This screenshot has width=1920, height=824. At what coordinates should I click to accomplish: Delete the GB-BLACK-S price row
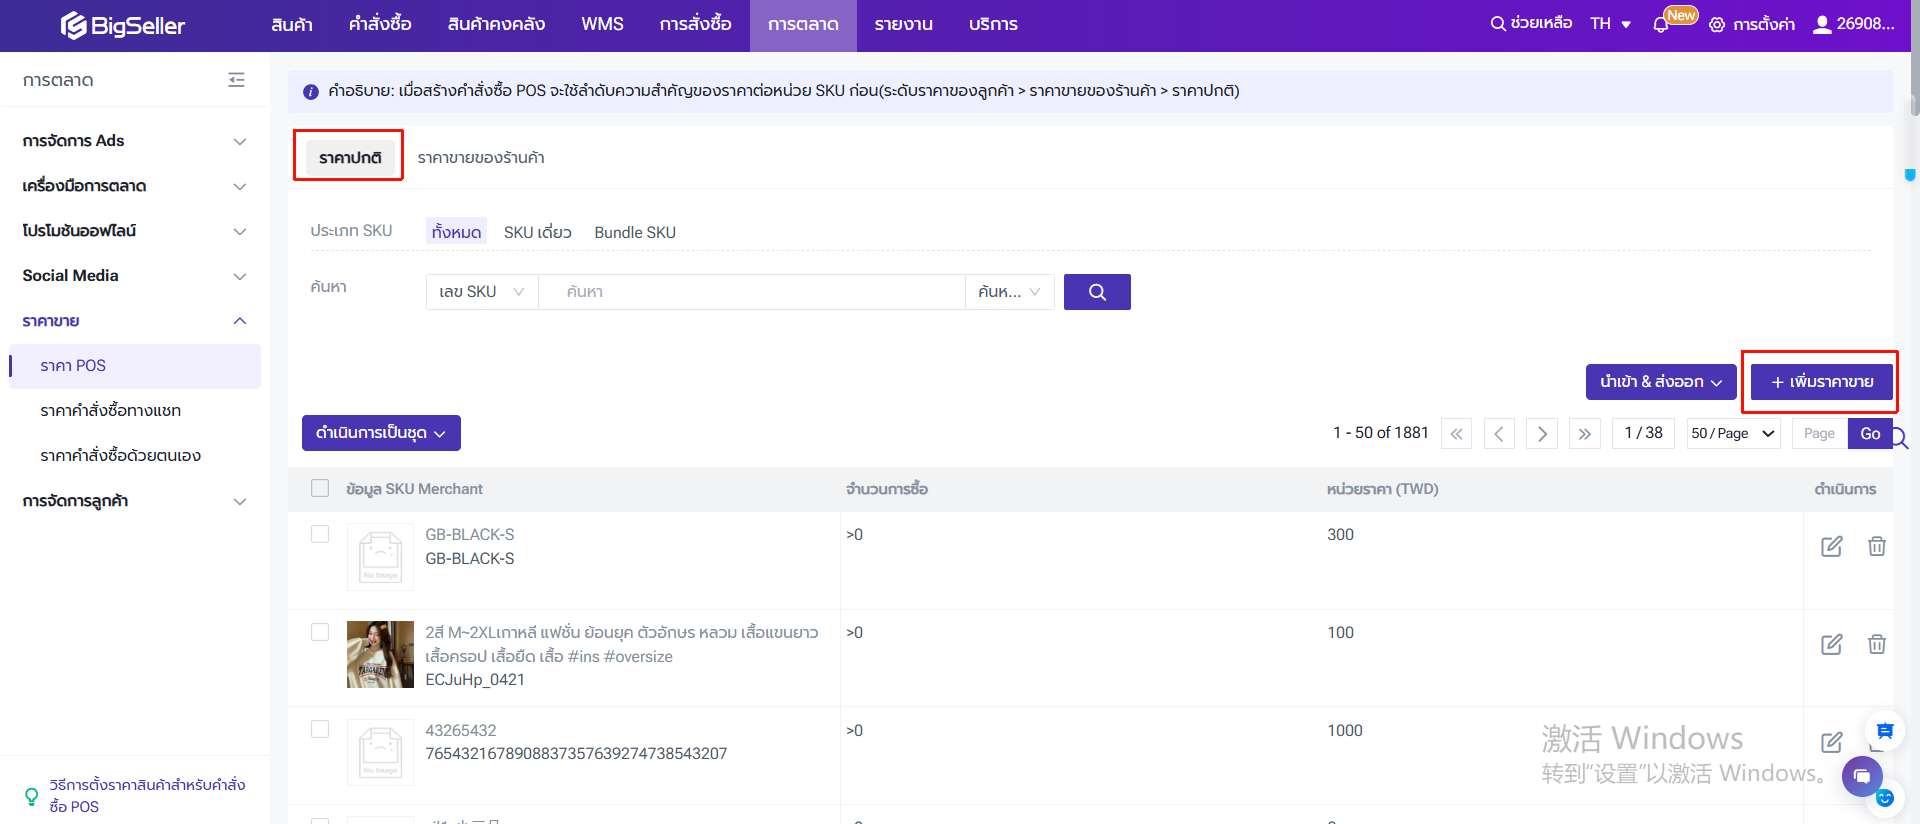(1876, 546)
